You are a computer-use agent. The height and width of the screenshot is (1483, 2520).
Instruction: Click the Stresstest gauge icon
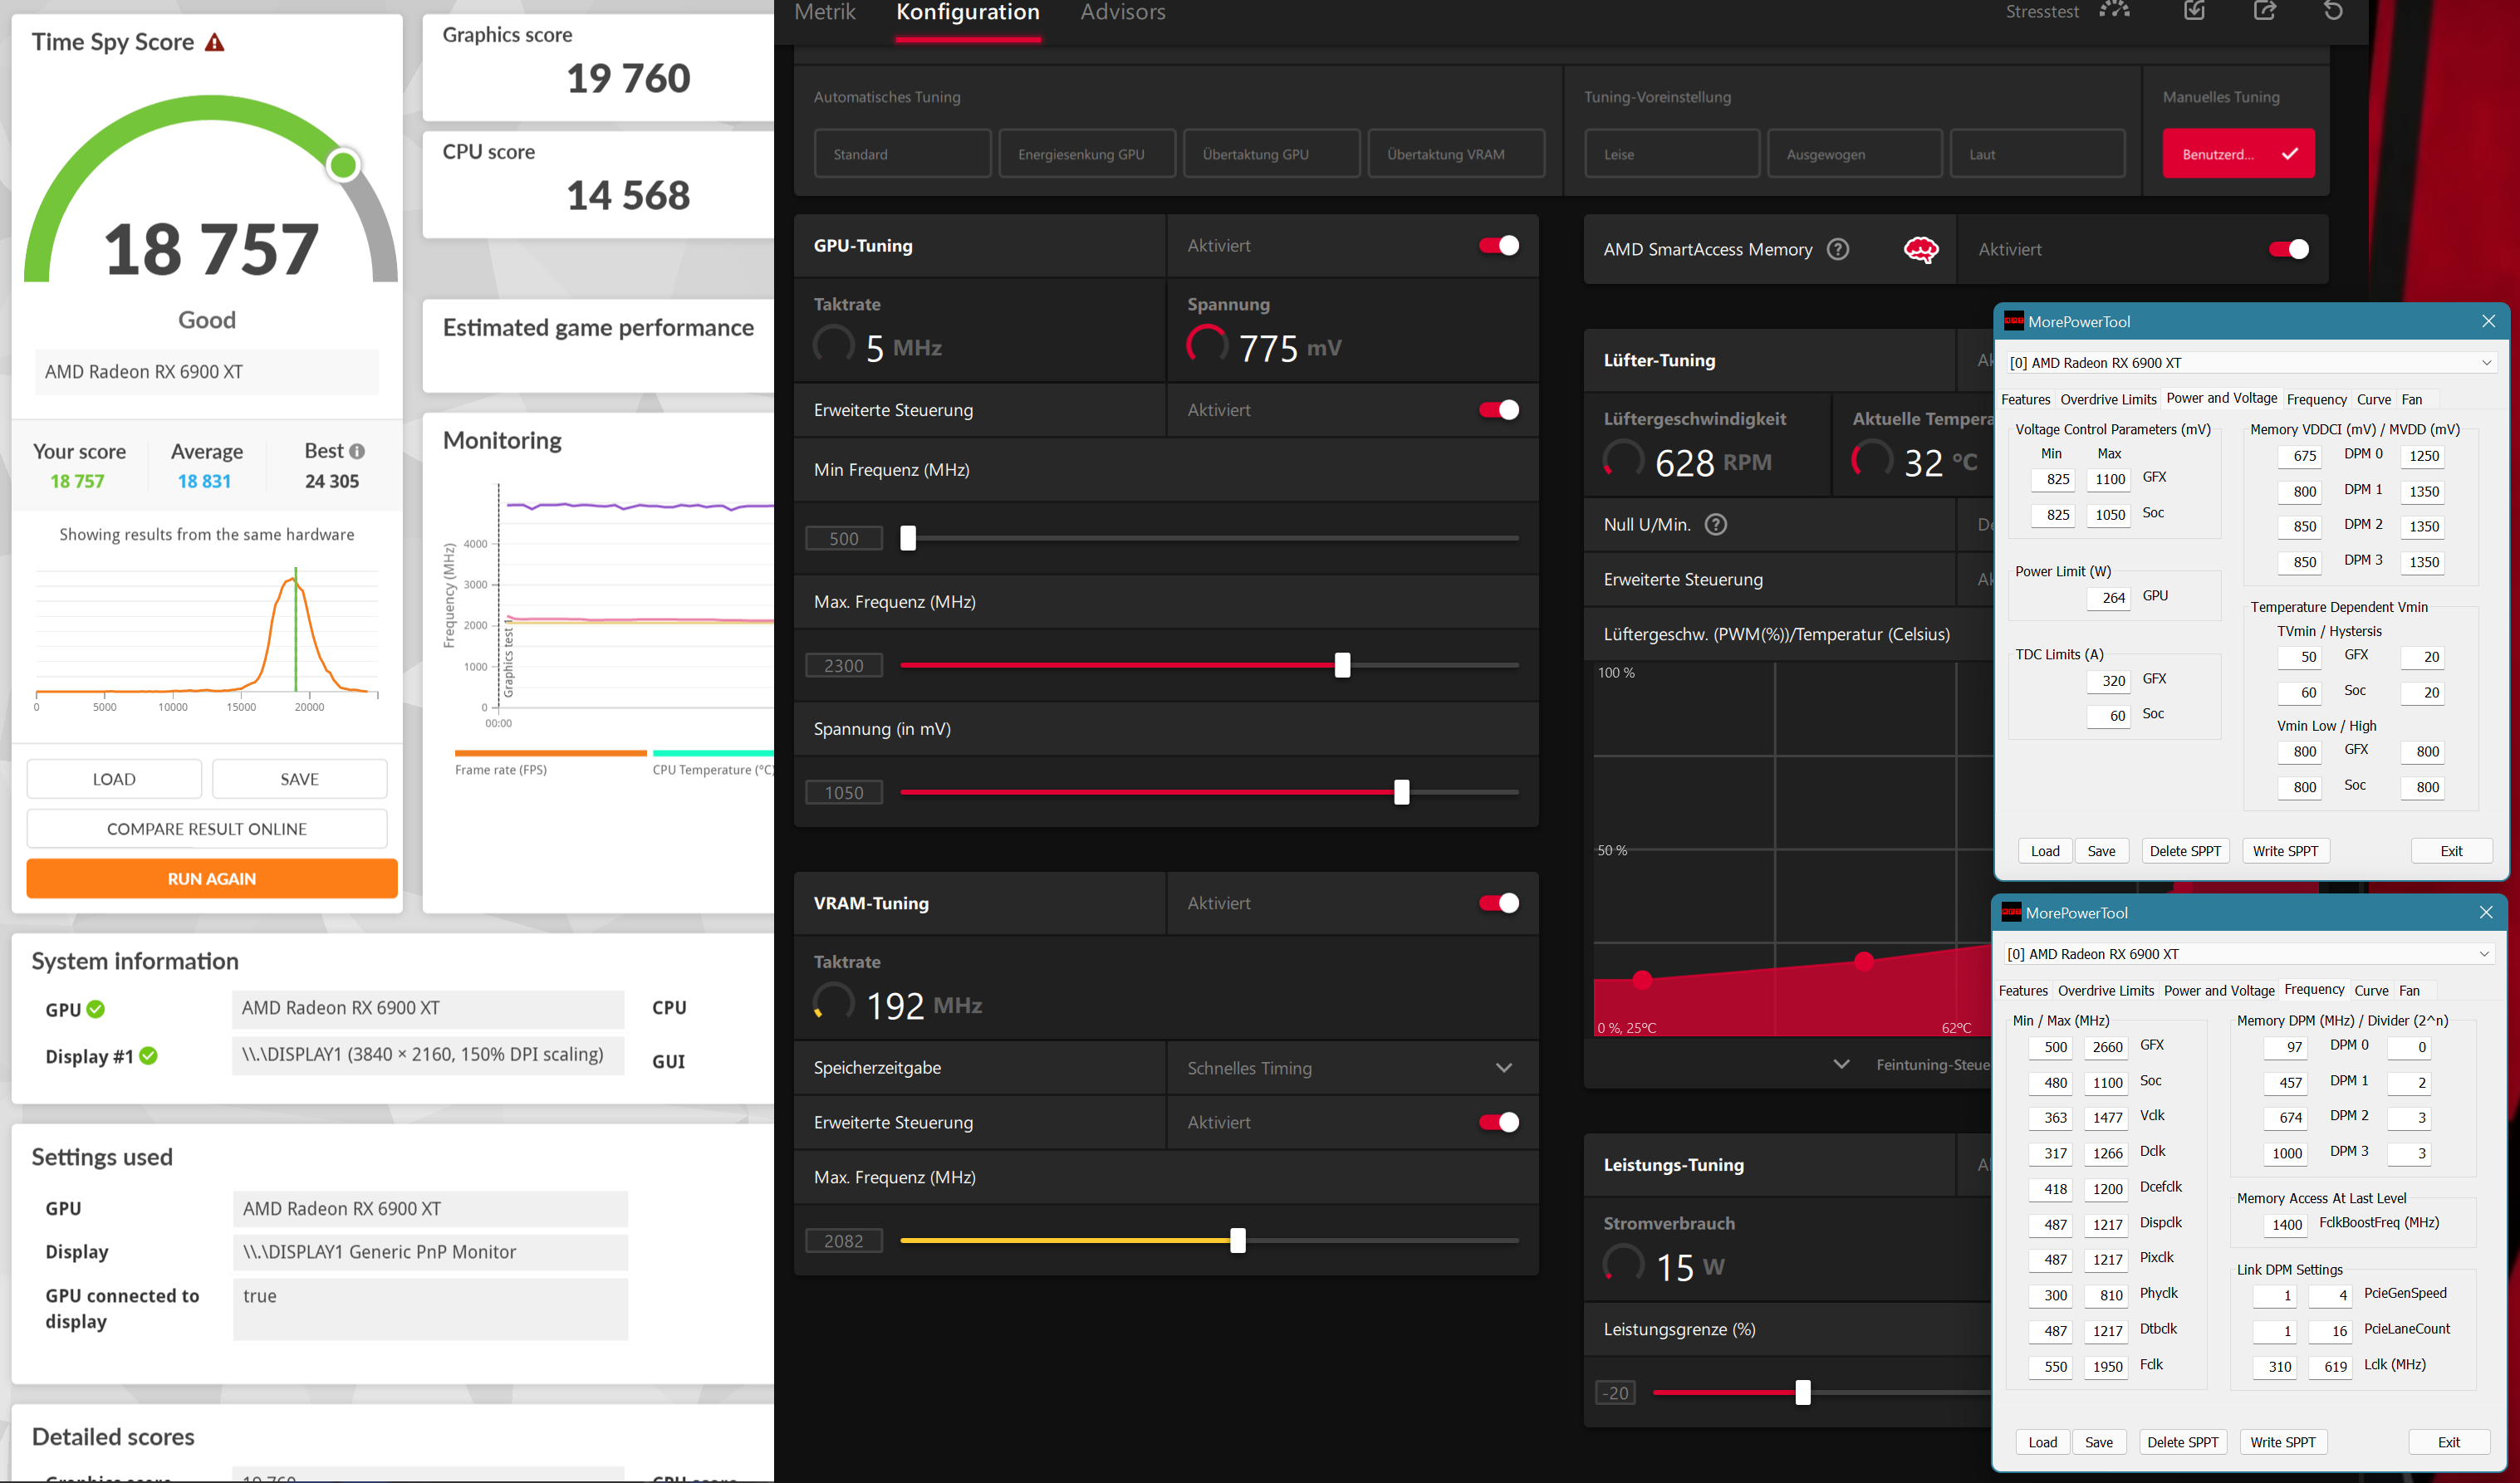point(2114,11)
